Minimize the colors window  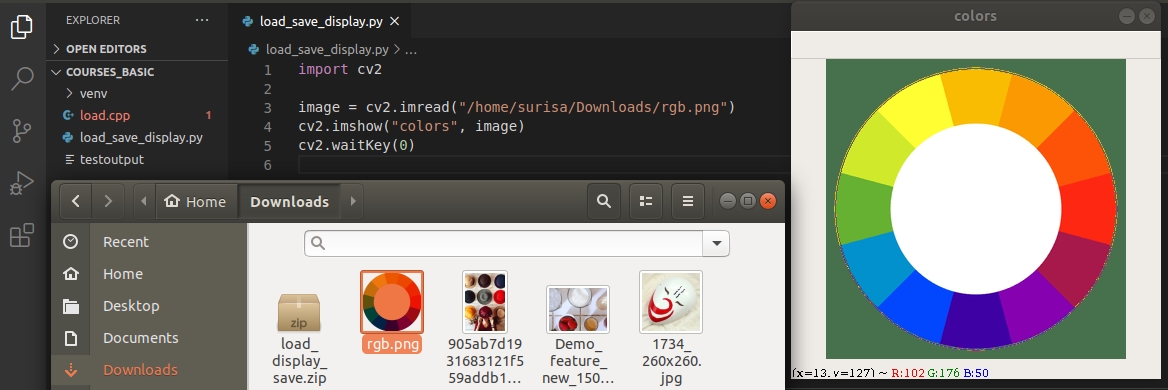(1128, 16)
